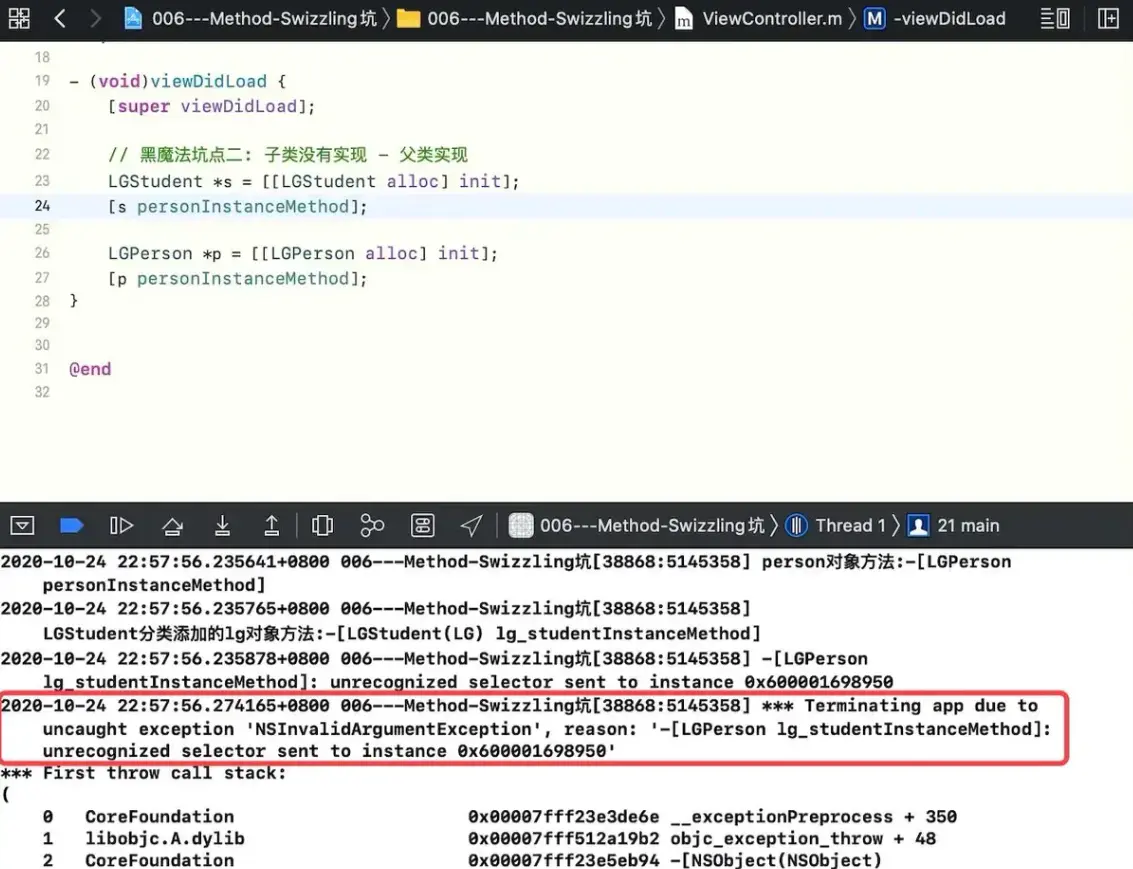Click '[super viewDidLoad];' statement
1133x869 pixels.
click(212, 106)
